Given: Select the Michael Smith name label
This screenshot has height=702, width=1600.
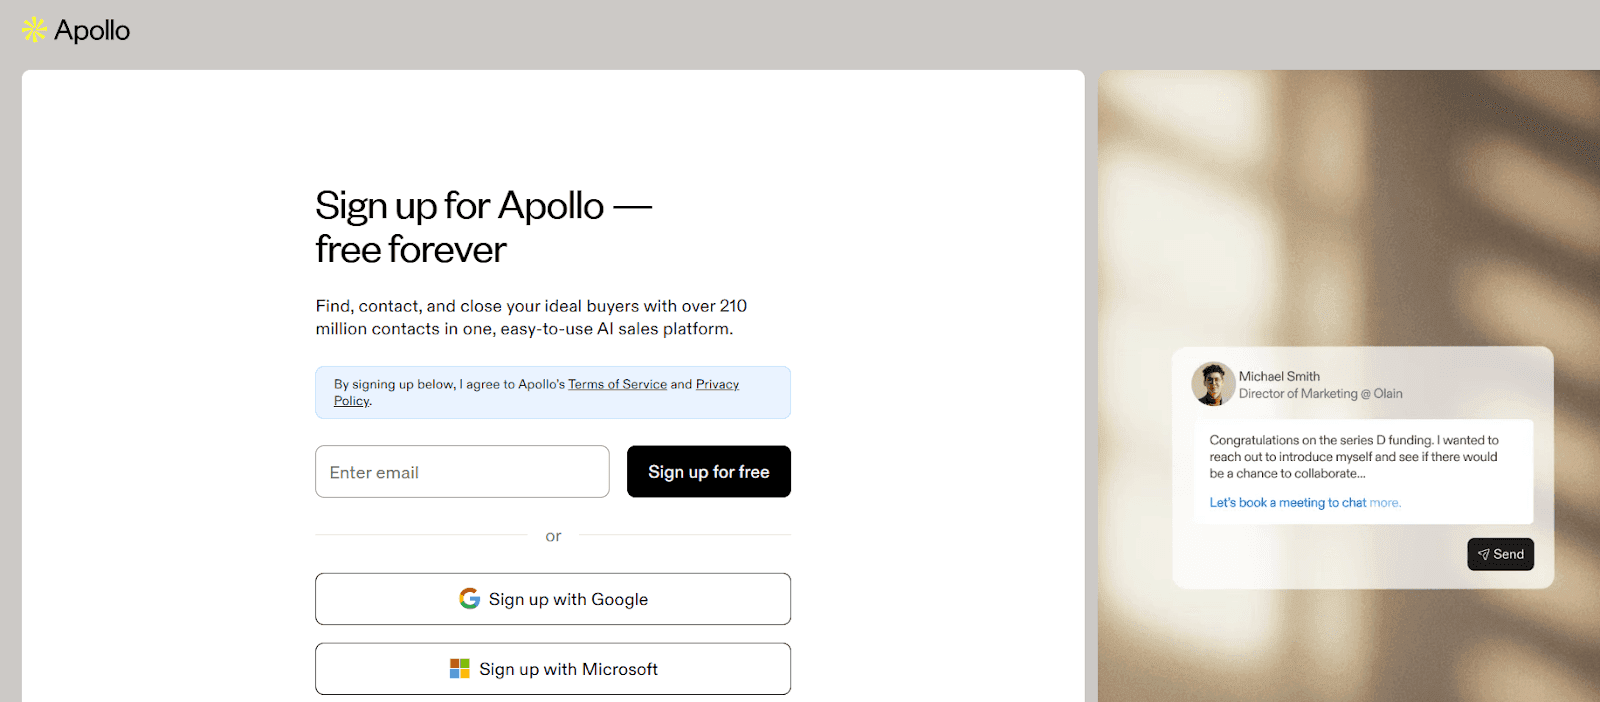Looking at the screenshot, I should (x=1279, y=376).
